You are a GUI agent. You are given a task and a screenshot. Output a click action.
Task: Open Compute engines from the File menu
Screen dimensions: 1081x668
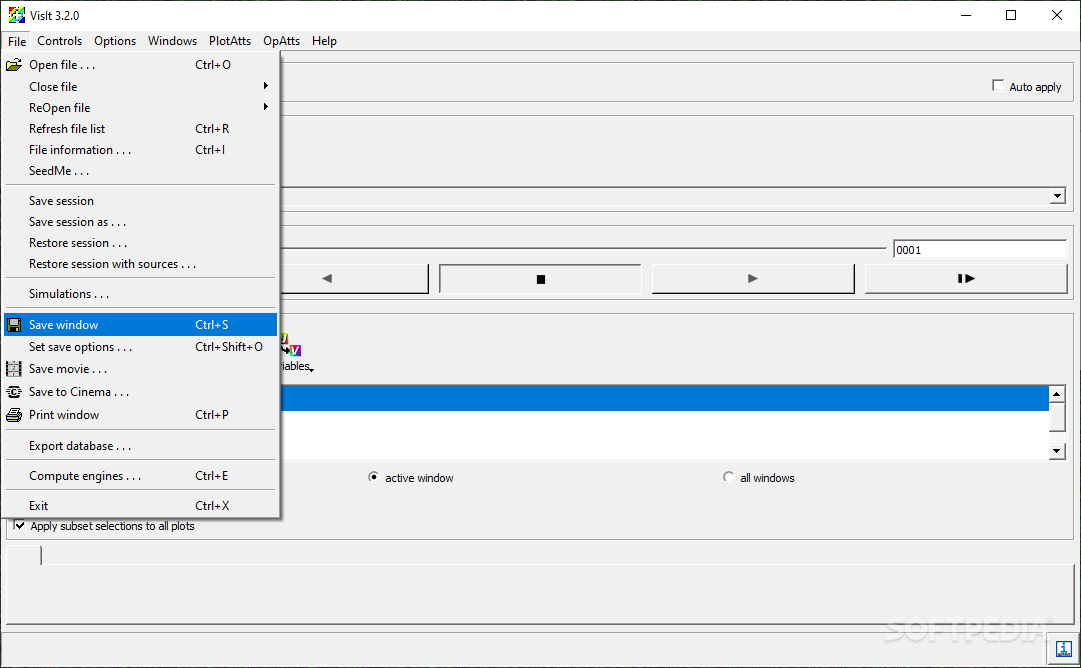[141, 476]
